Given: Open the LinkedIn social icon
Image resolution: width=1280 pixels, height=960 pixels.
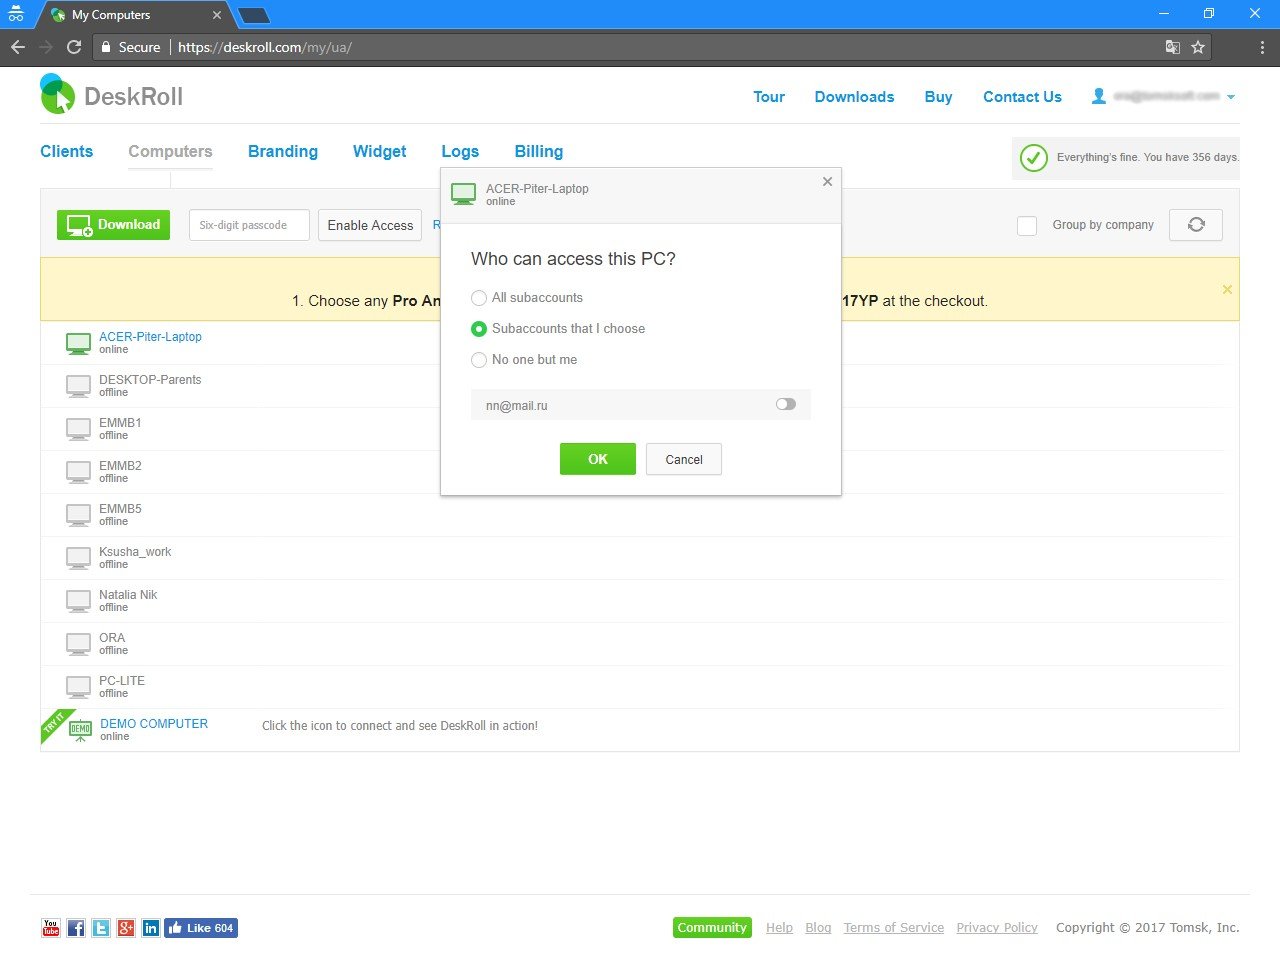Looking at the screenshot, I should coord(151,928).
